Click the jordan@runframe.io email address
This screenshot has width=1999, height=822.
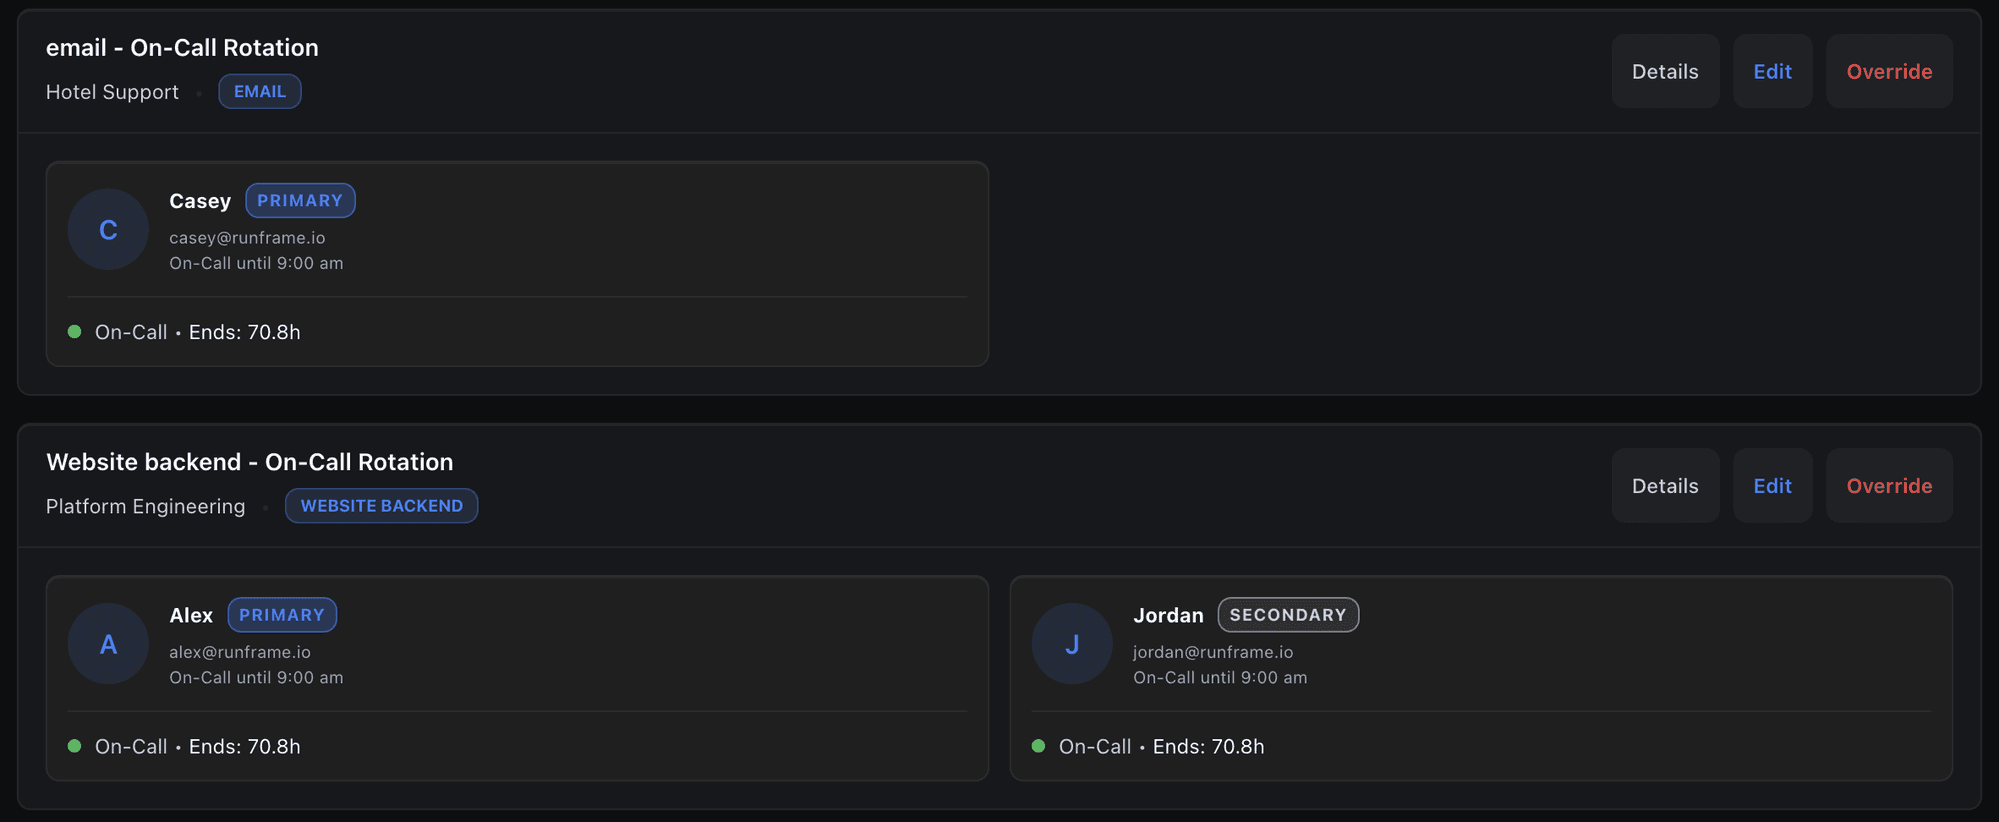[1213, 652]
